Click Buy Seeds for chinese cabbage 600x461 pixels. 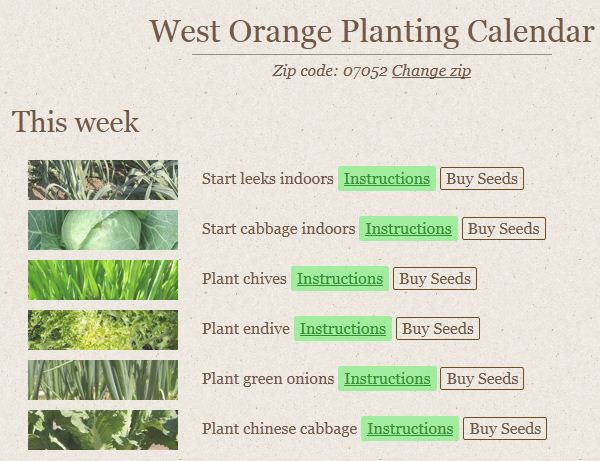click(x=505, y=429)
